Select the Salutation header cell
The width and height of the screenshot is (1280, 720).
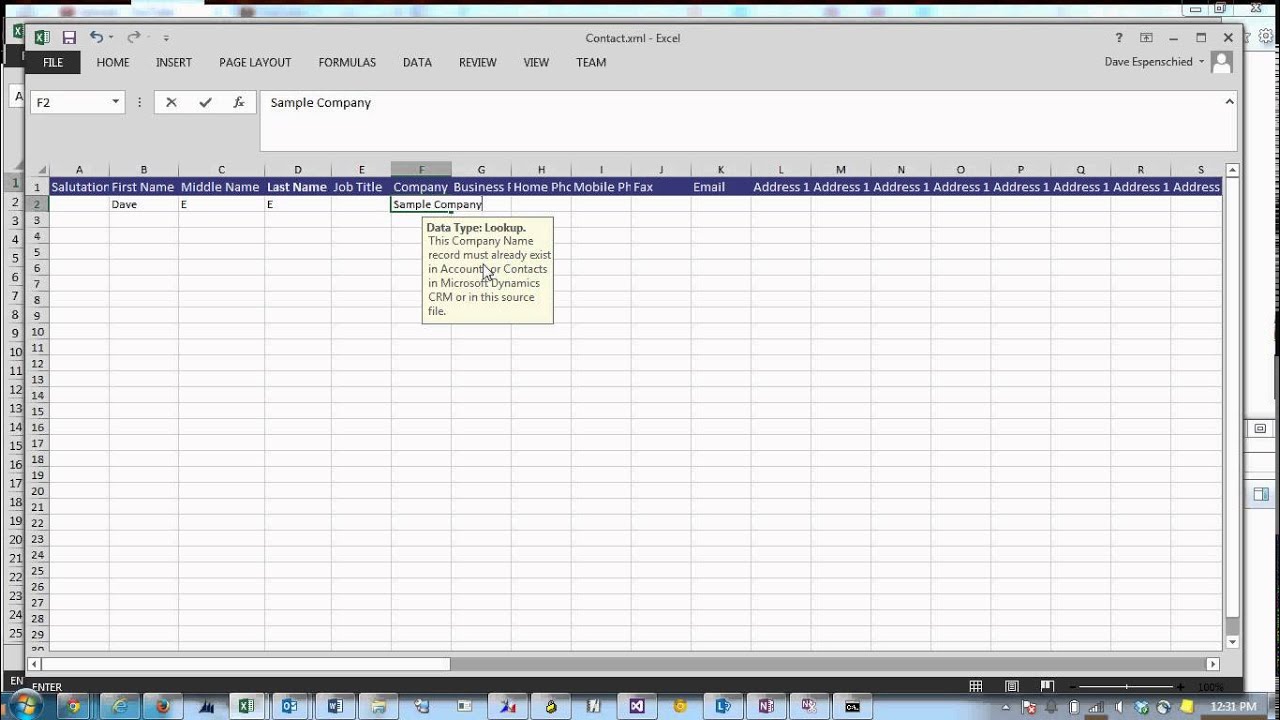point(79,187)
